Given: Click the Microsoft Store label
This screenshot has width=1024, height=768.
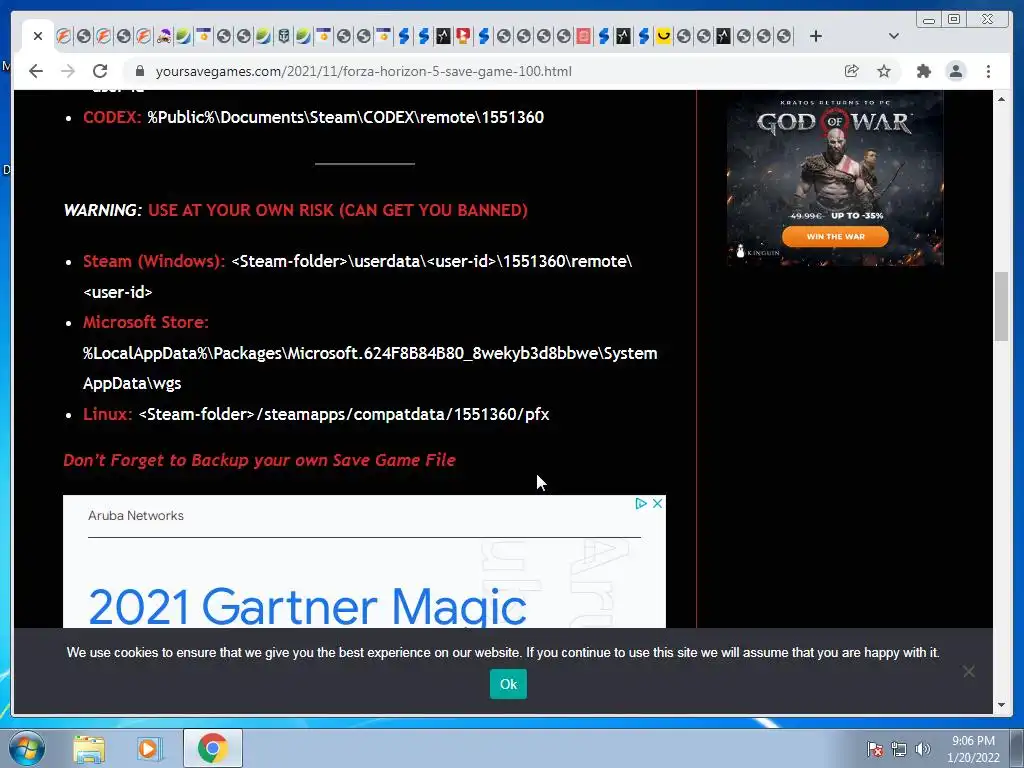Looking at the screenshot, I should point(146,323).
